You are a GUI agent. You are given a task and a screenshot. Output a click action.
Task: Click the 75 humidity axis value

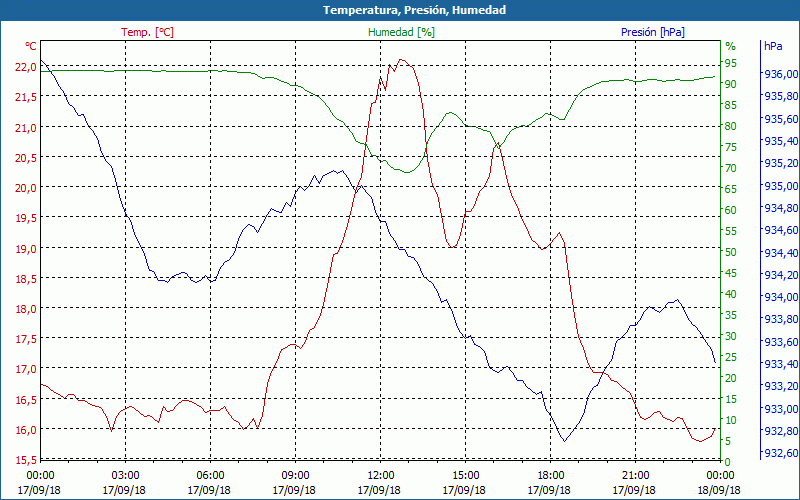click(731, 147)
